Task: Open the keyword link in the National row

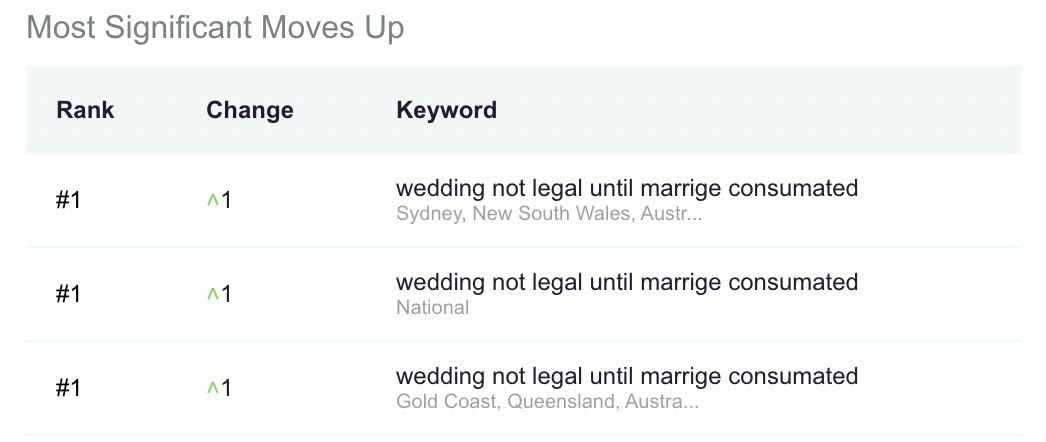Action: pyautogui.click(x=627, y=282)
